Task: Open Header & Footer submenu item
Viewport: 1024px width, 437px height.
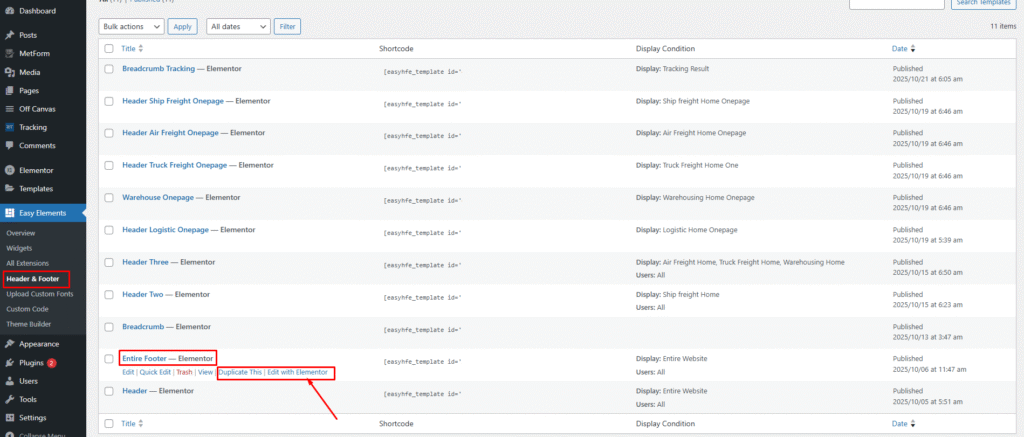Action: pos(32,278)
